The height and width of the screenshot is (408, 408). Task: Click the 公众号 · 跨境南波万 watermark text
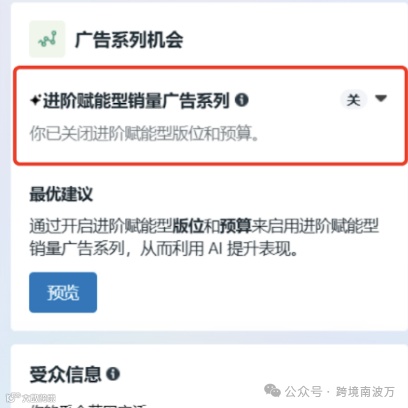pyautogui.click(x=340, y=391)
